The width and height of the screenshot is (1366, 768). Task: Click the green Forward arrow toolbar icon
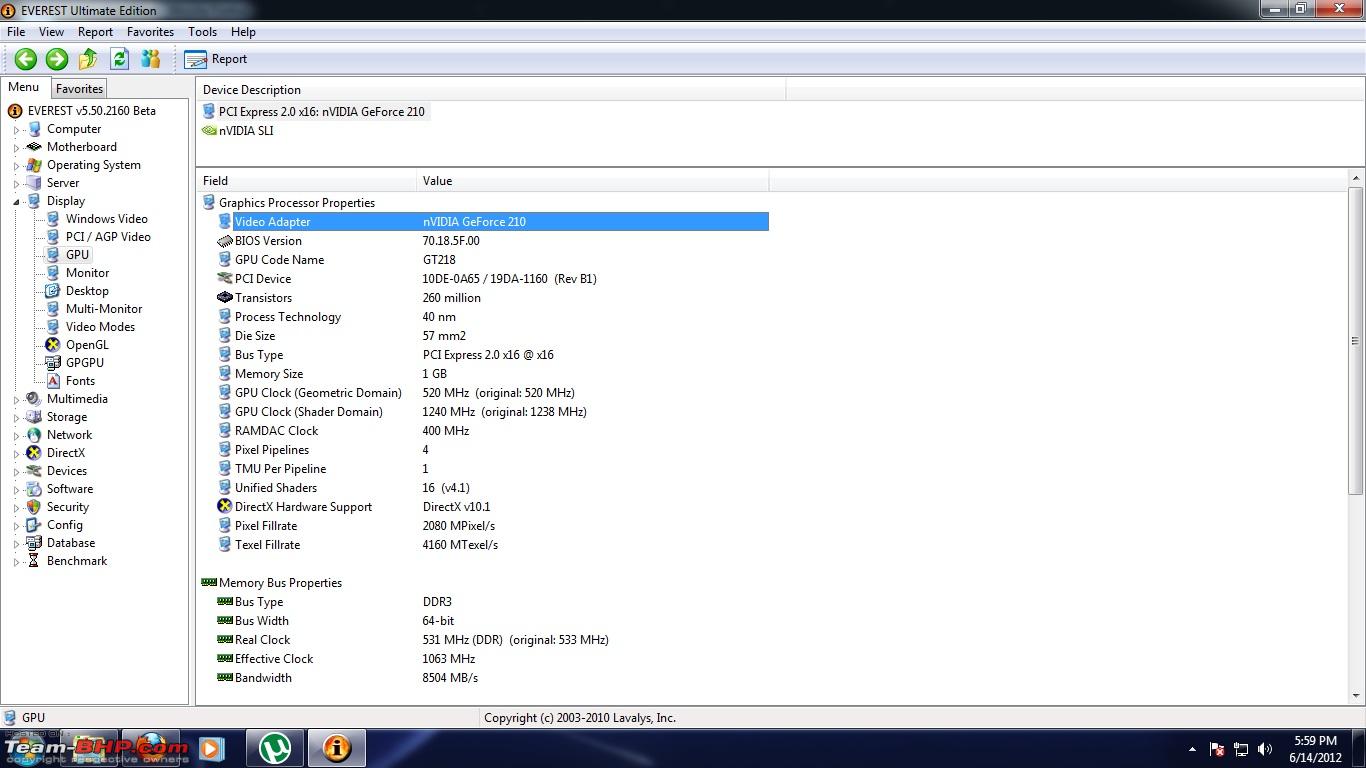[57, 59]
